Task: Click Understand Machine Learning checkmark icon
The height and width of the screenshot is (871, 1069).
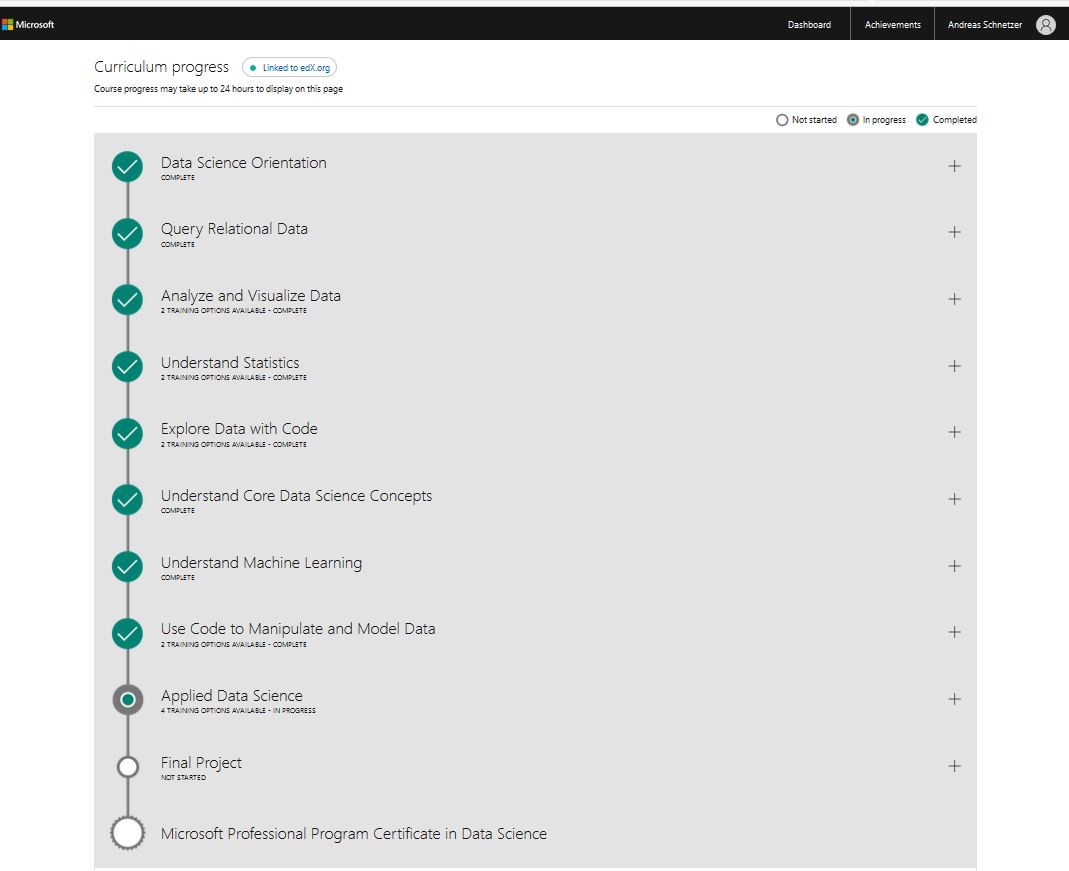Action: 127,567
